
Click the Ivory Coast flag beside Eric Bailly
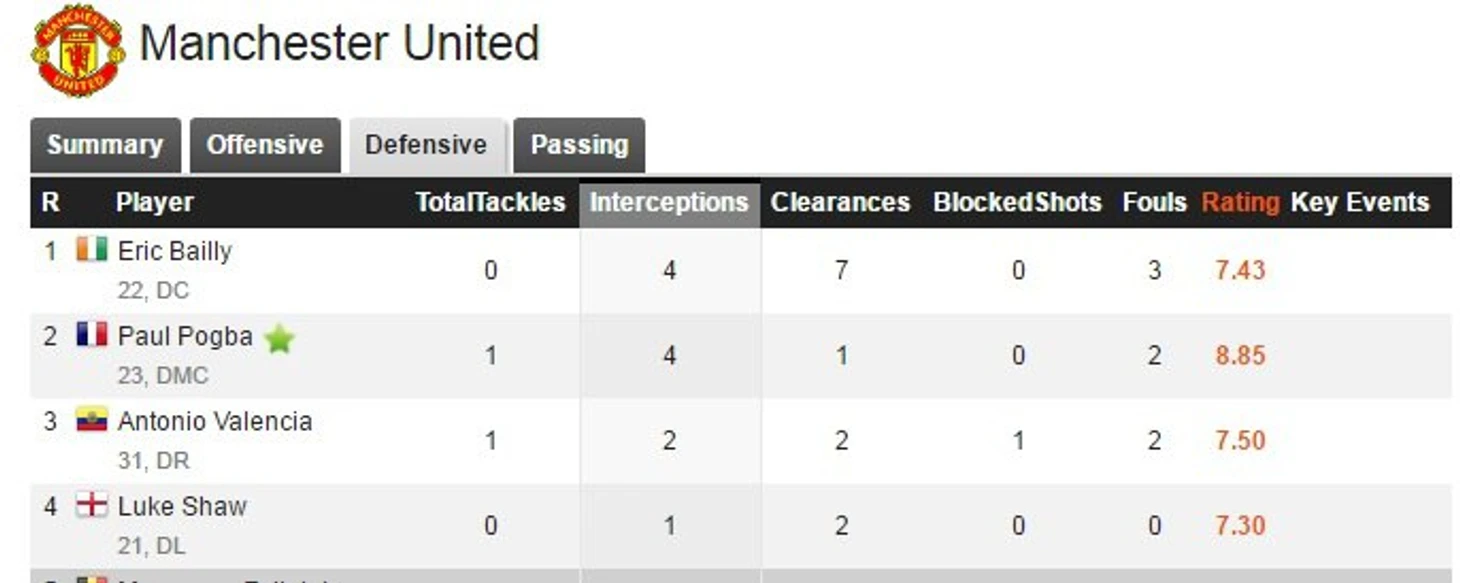point(91,250)
